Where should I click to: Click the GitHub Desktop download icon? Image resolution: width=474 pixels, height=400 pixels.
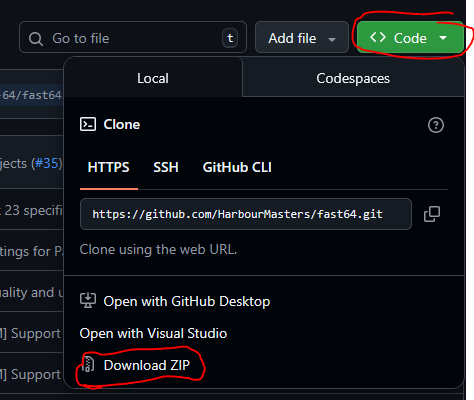click(88, 301)
